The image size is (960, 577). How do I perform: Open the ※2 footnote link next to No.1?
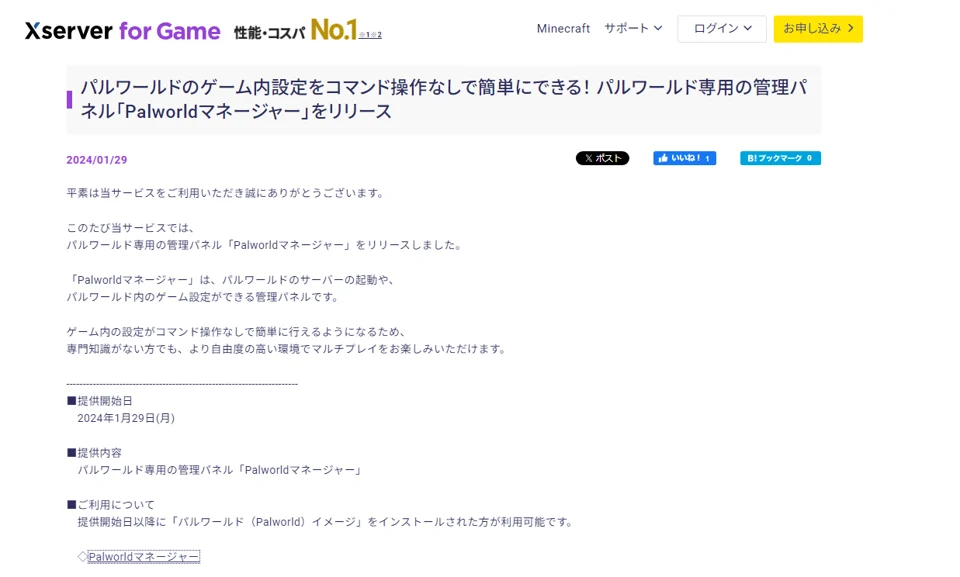pos(376,35)
